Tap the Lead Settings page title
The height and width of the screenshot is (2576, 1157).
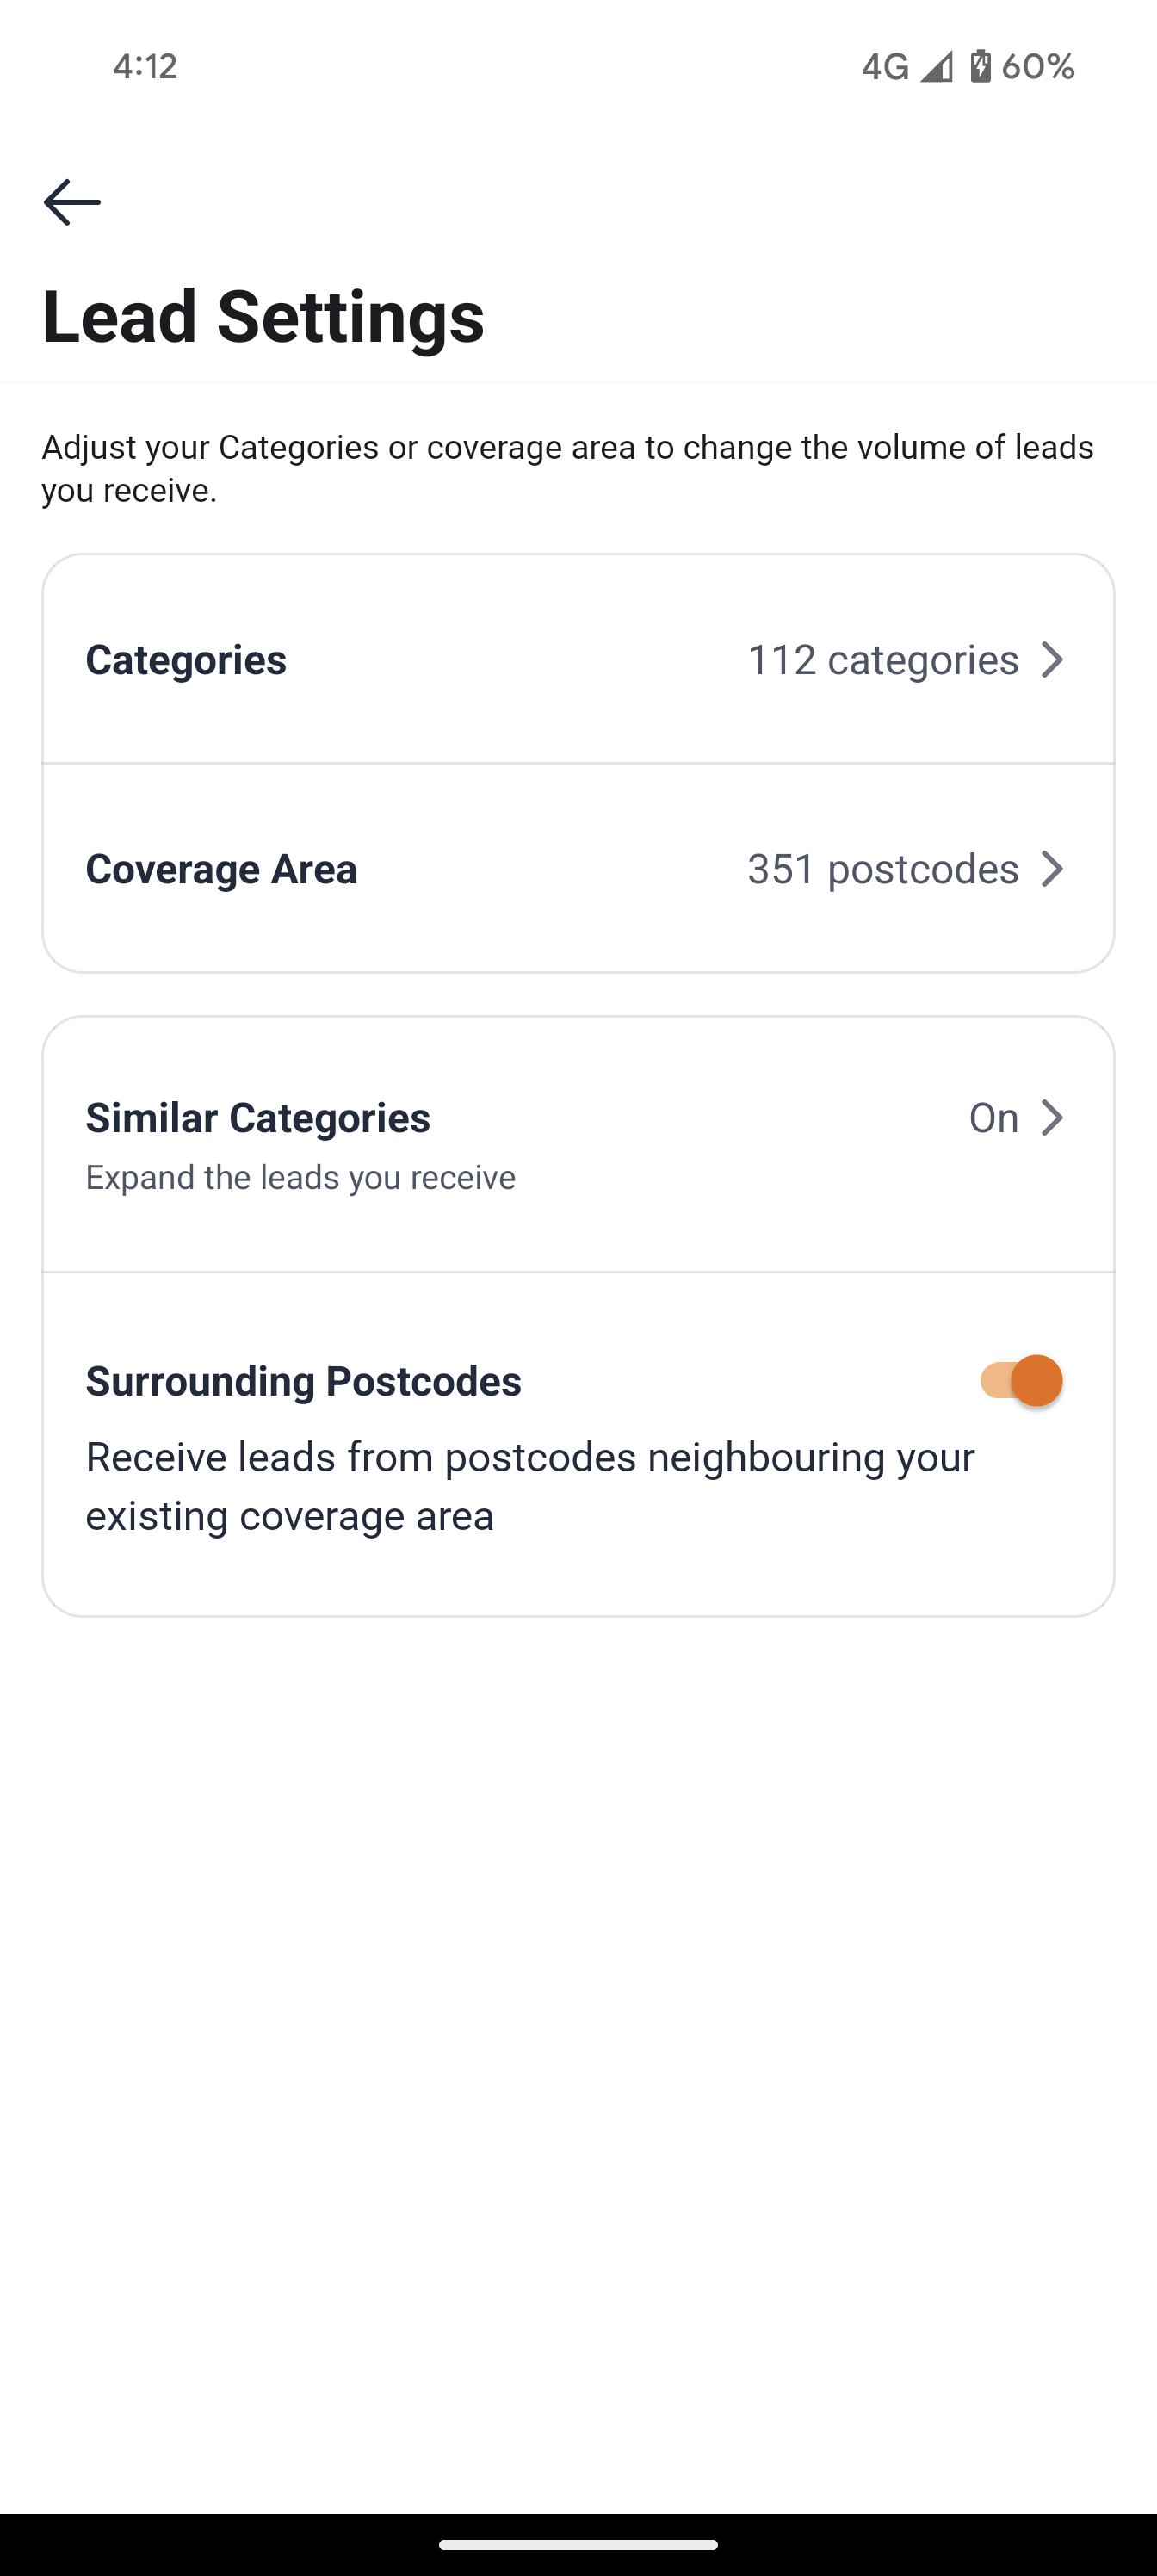pyautogui.click(x=263, y=316)
